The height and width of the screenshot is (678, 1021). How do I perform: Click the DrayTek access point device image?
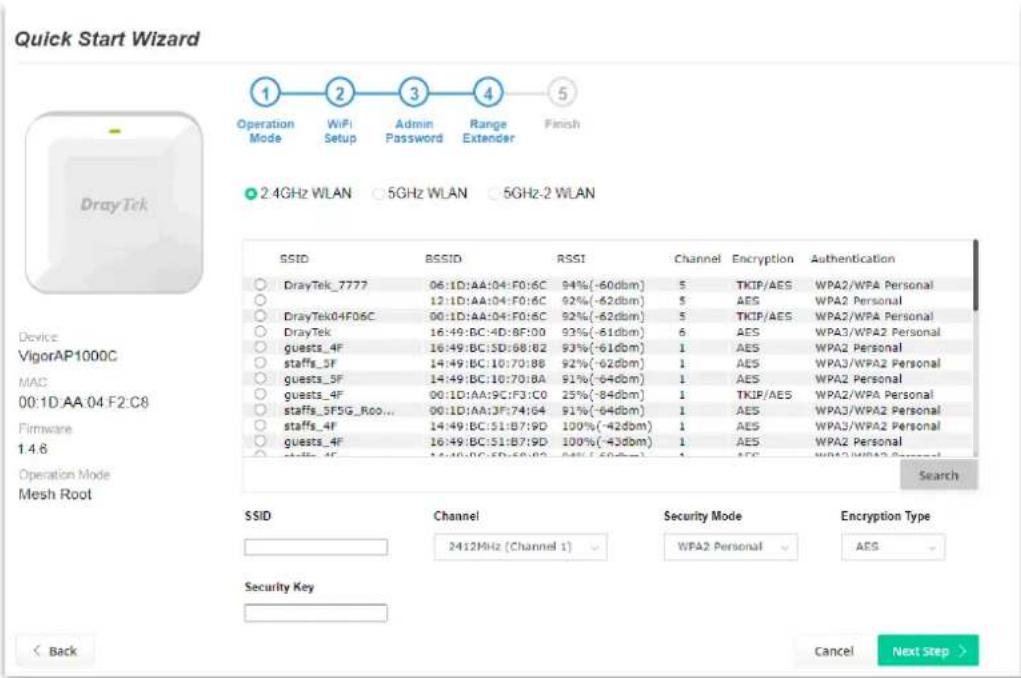[x=114, y=203]
